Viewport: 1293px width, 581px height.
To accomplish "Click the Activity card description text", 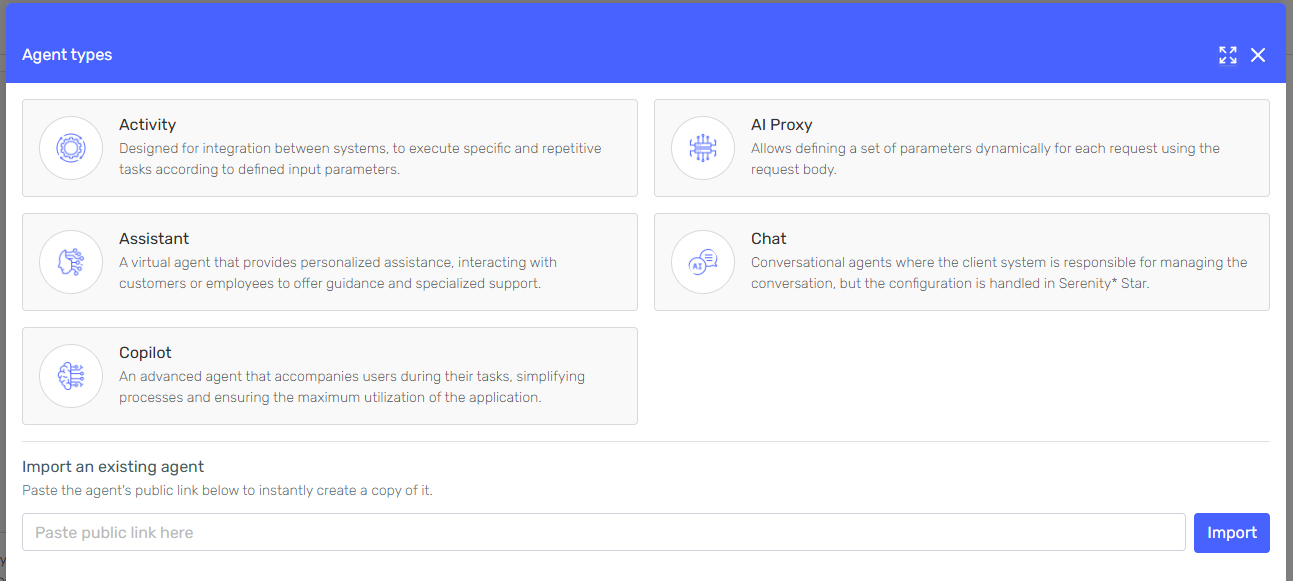I will pyautogui.click(x=360, y=159).
